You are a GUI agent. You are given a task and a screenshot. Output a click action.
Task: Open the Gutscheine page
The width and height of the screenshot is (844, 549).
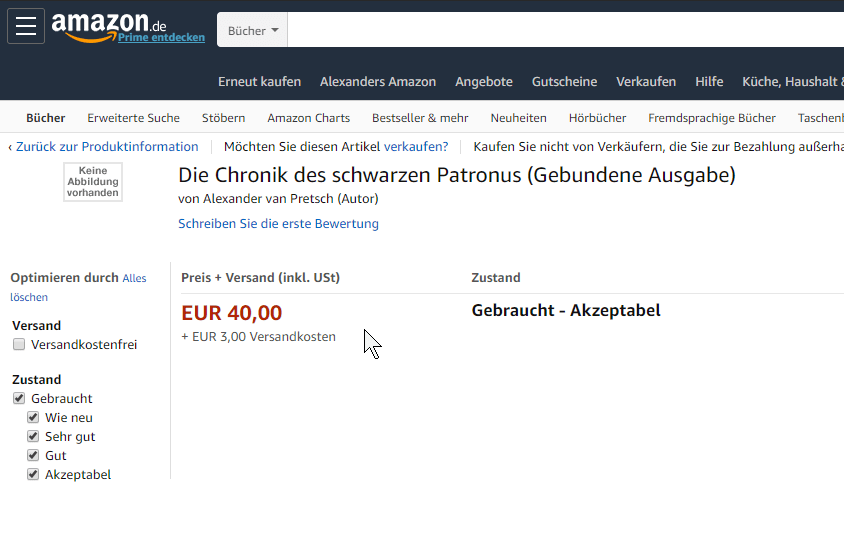(x=564, y=82)
